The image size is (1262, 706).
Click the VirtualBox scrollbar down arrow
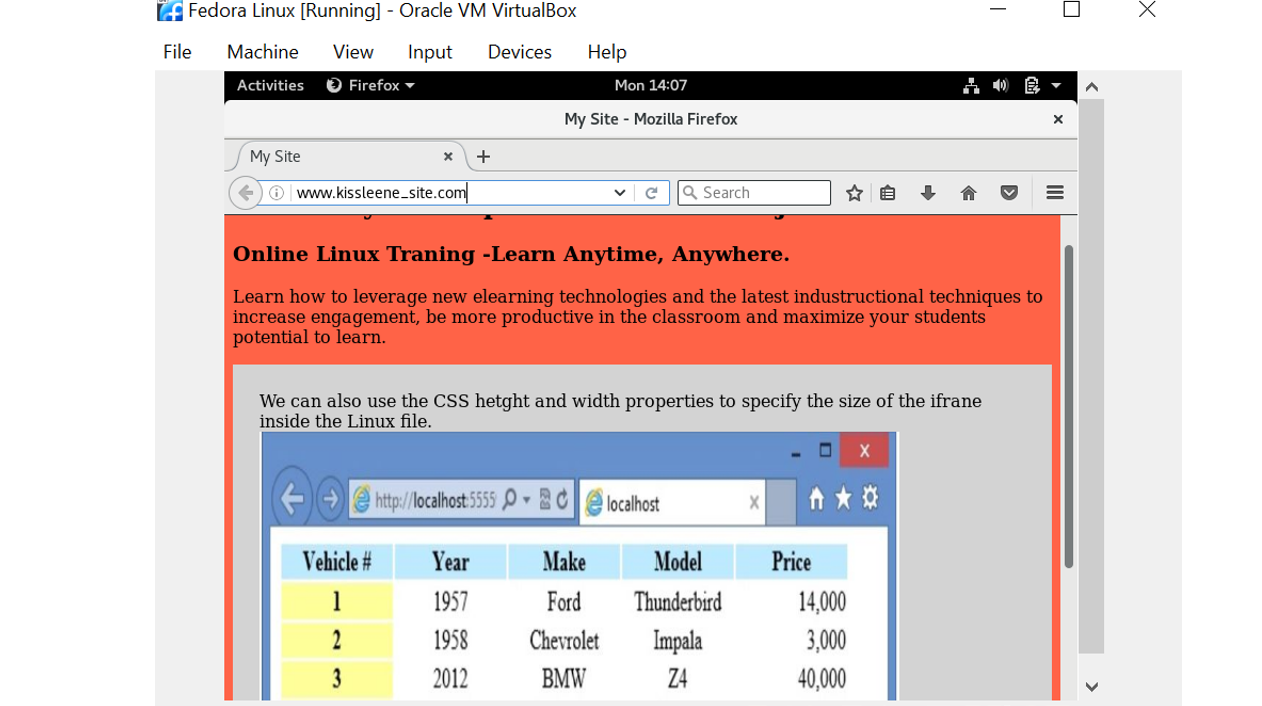pyautogui.click(x=1091, y=687)
